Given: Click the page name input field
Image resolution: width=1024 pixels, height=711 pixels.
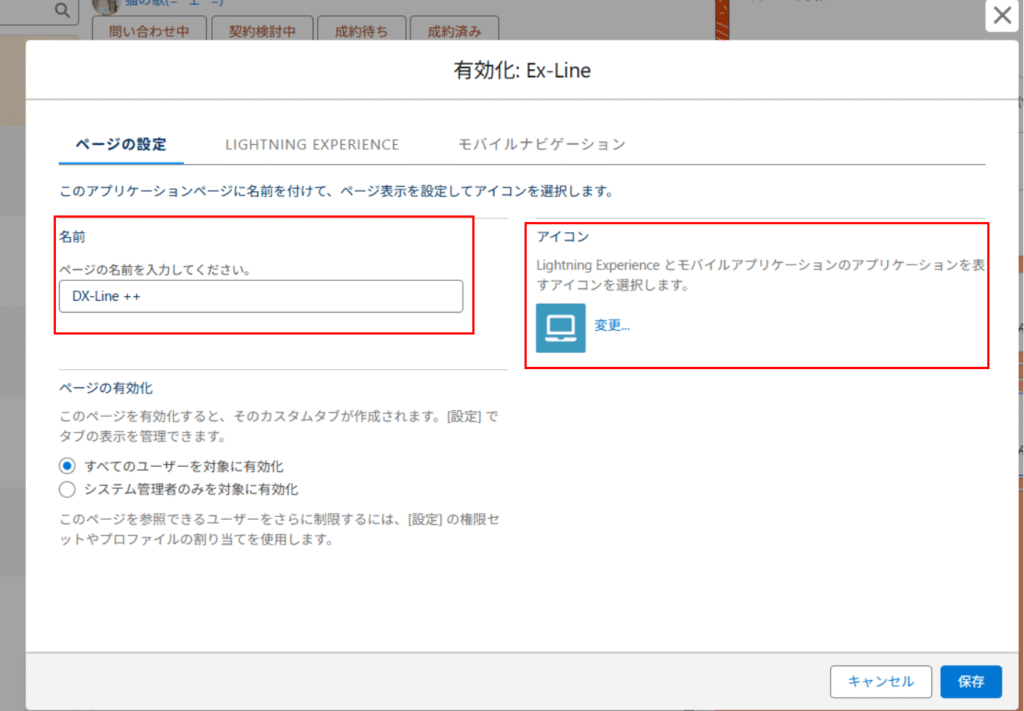Looking at the screenshot, I should (x=260, y=296).
